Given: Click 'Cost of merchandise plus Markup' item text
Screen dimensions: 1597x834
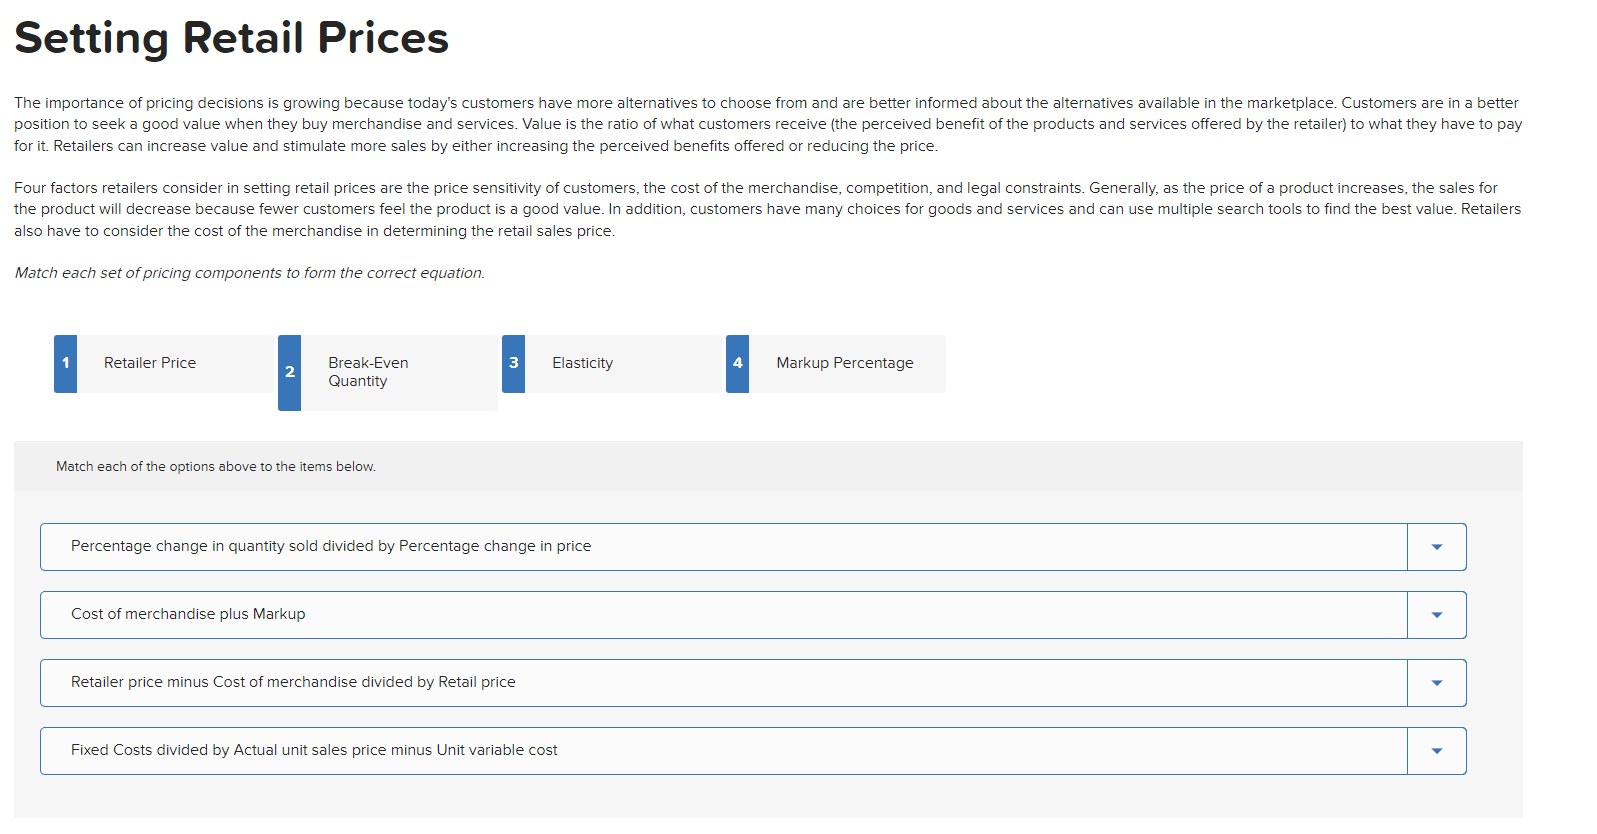Looking at the screenshot, I should [188, 614].
